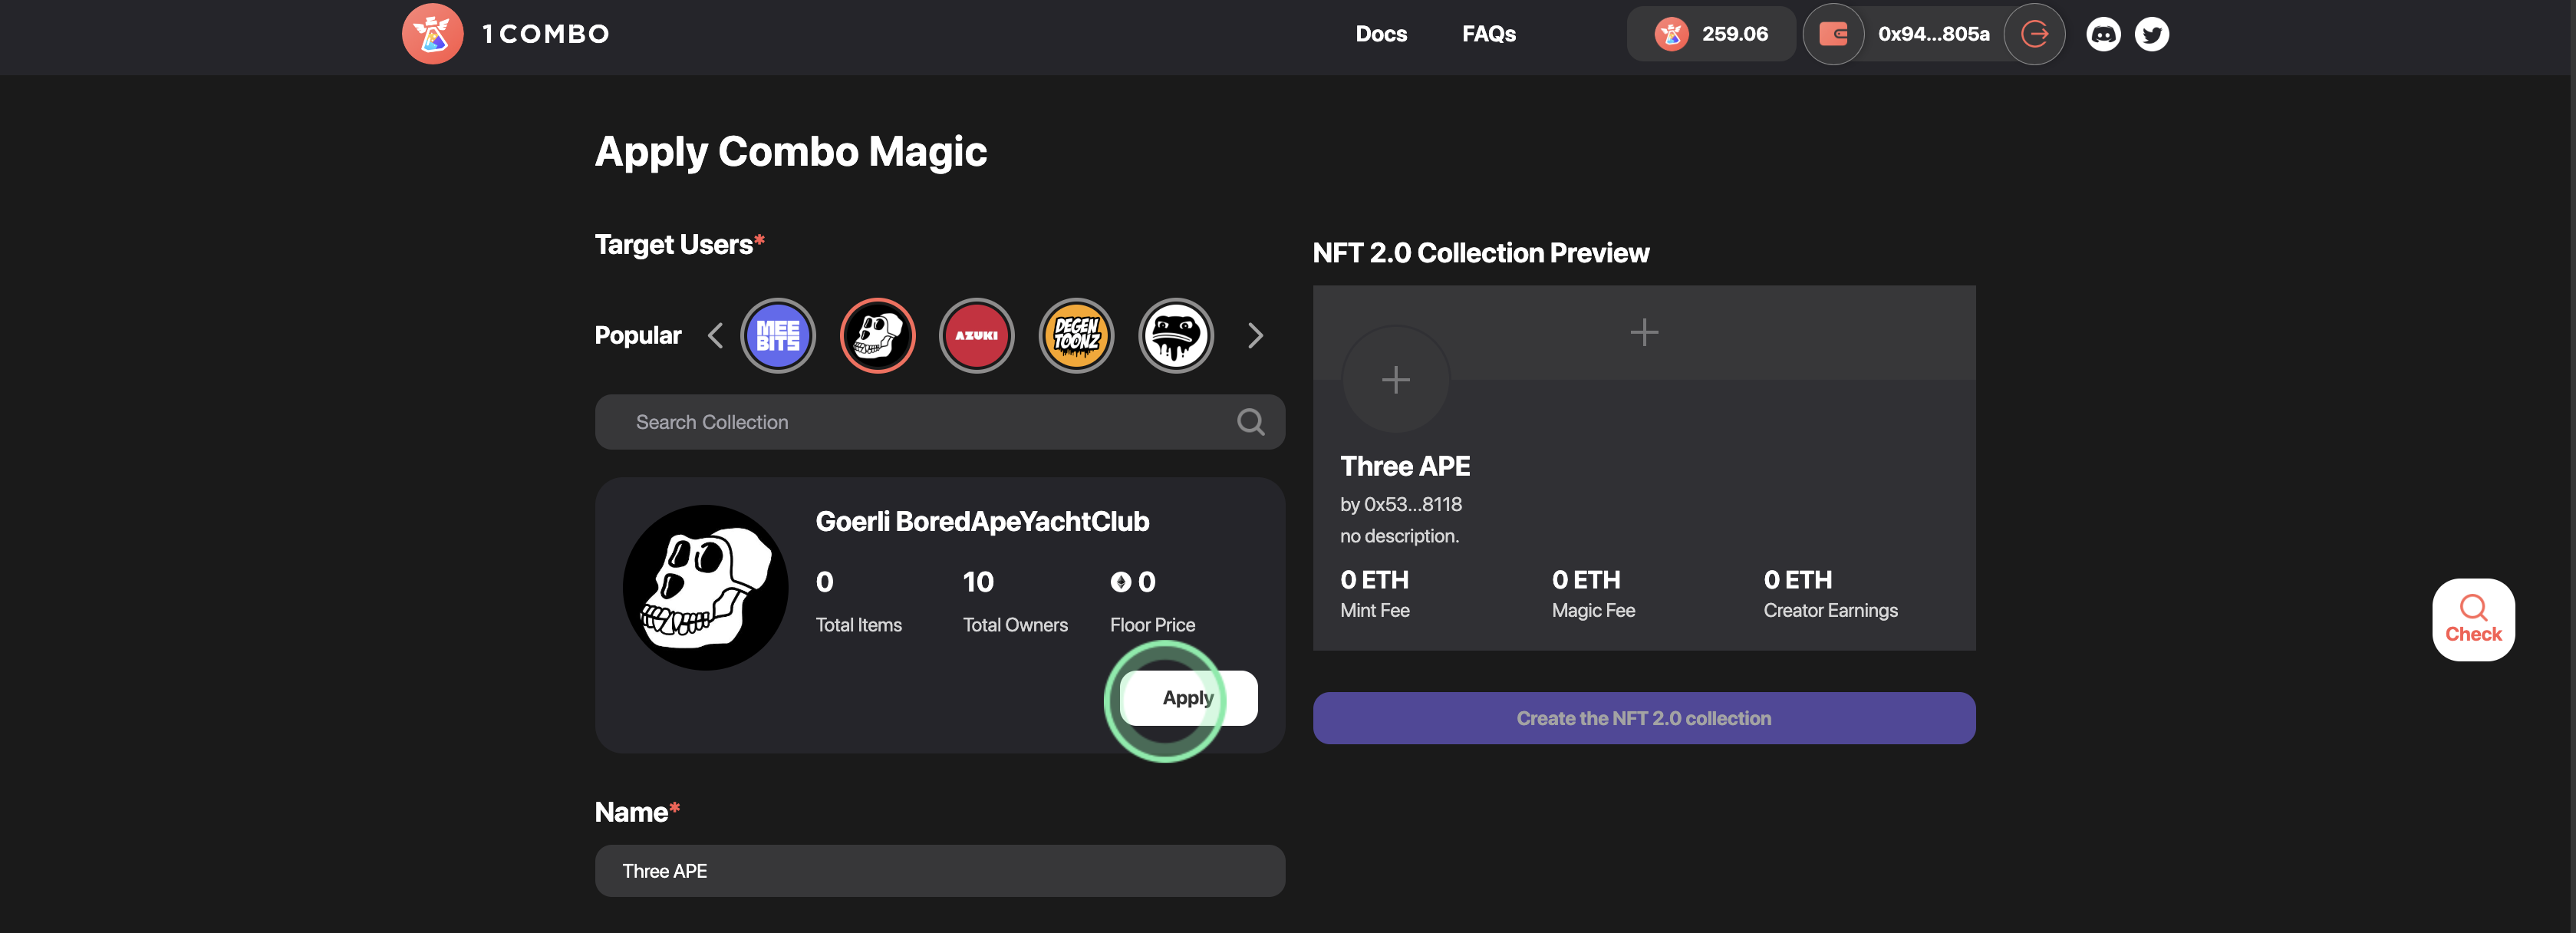
Task: Click Create the NFT 2.0 collection button
Action: (x=1643, y=718)
